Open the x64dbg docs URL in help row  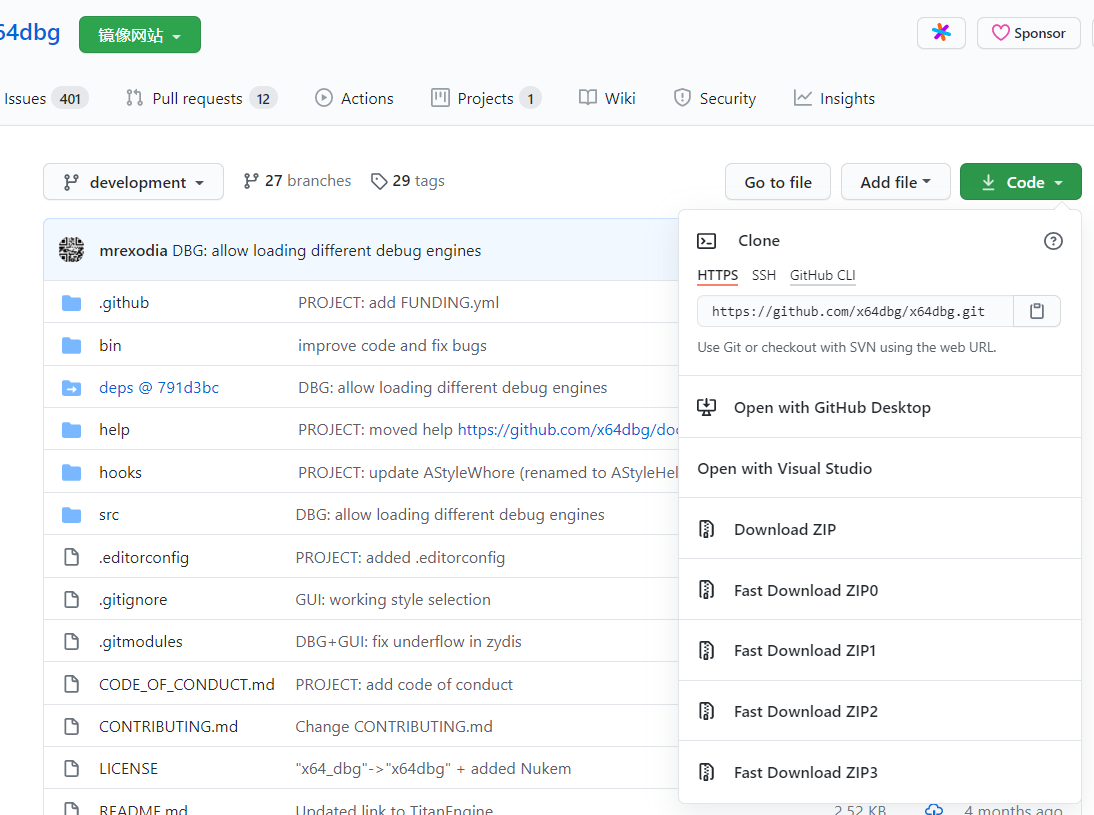pyautogui.click(x=568, y=430)
